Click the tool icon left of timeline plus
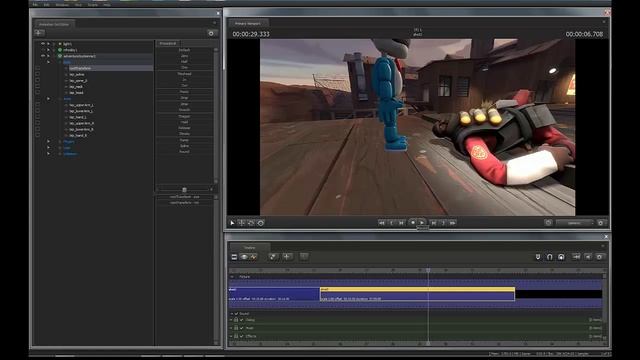 pyautogui.click(x=273, y=256)
